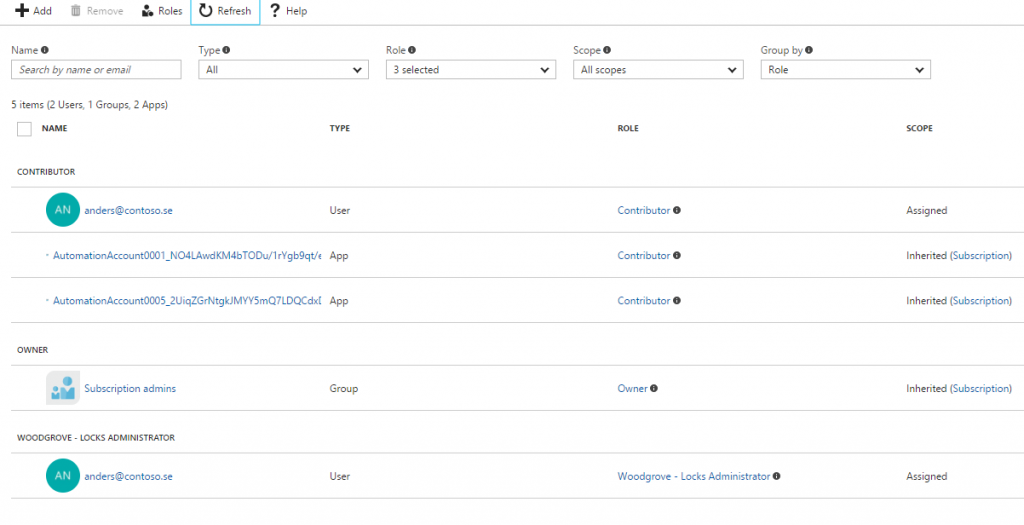Open anders@contoso.se under Woodgrove Locks Administrator
The image size is (1024, 525).
(129, 476)
